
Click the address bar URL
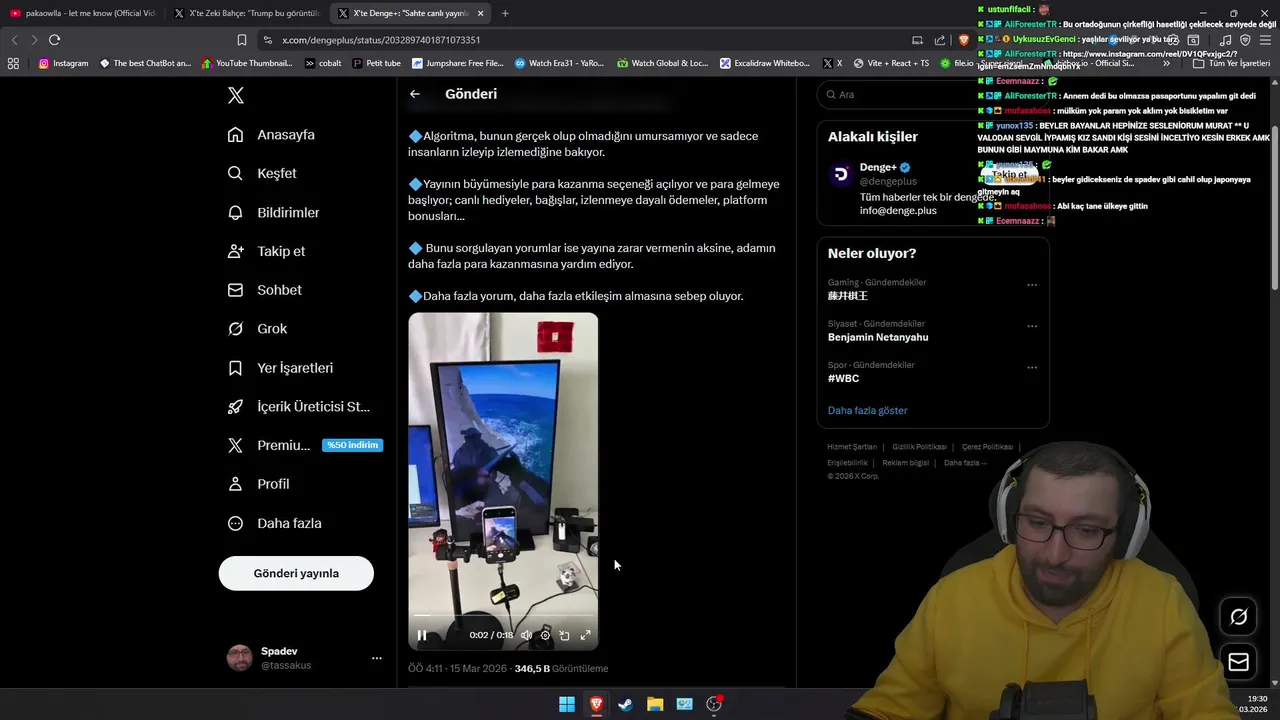(x=381, y=40)
